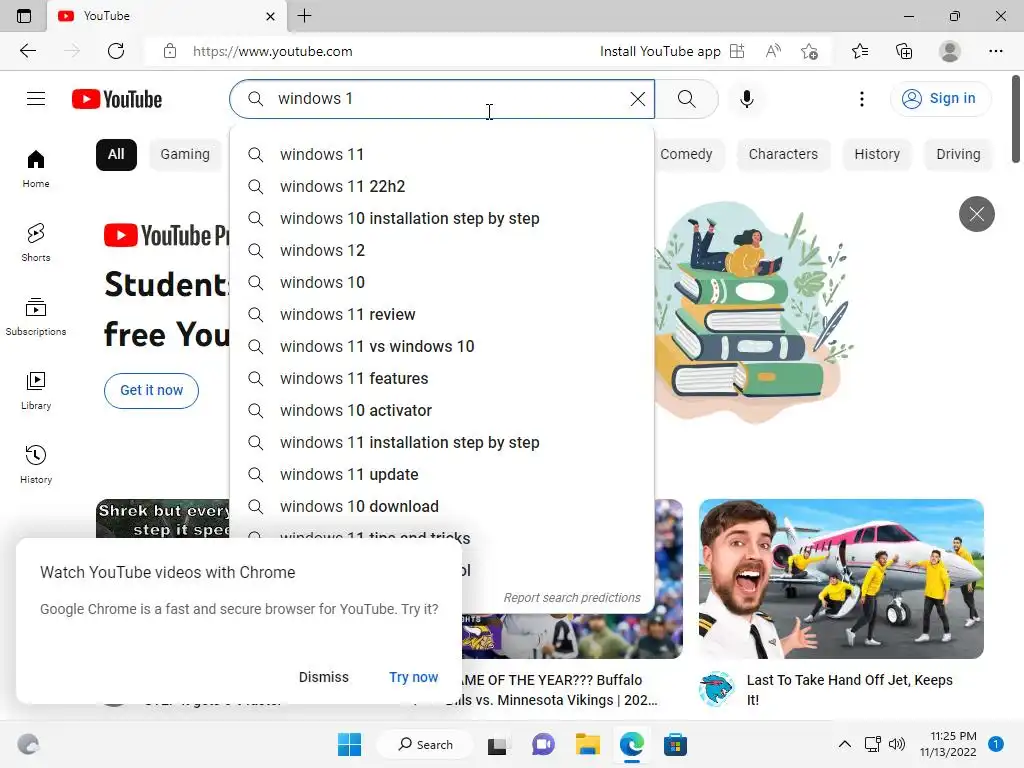
Task: Click the taskbar Search box
Action: click(x=425, y=744)
